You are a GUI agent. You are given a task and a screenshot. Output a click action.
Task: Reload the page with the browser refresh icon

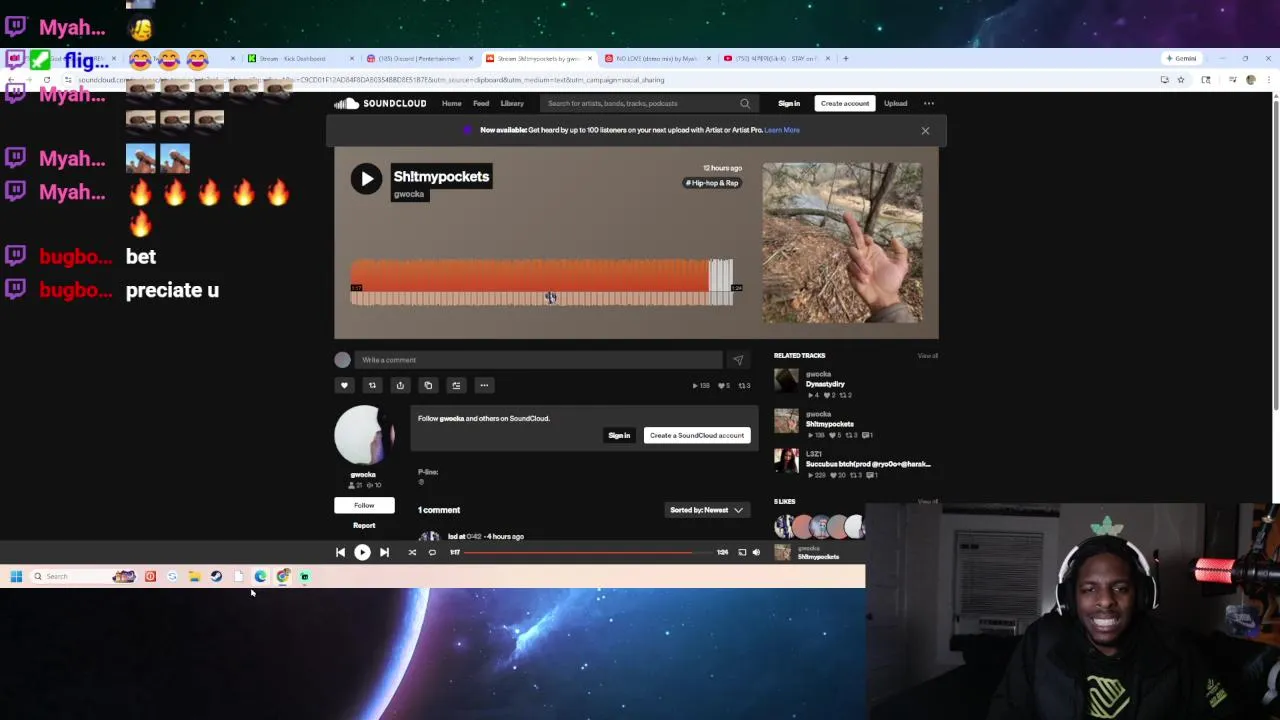(46, 80)
